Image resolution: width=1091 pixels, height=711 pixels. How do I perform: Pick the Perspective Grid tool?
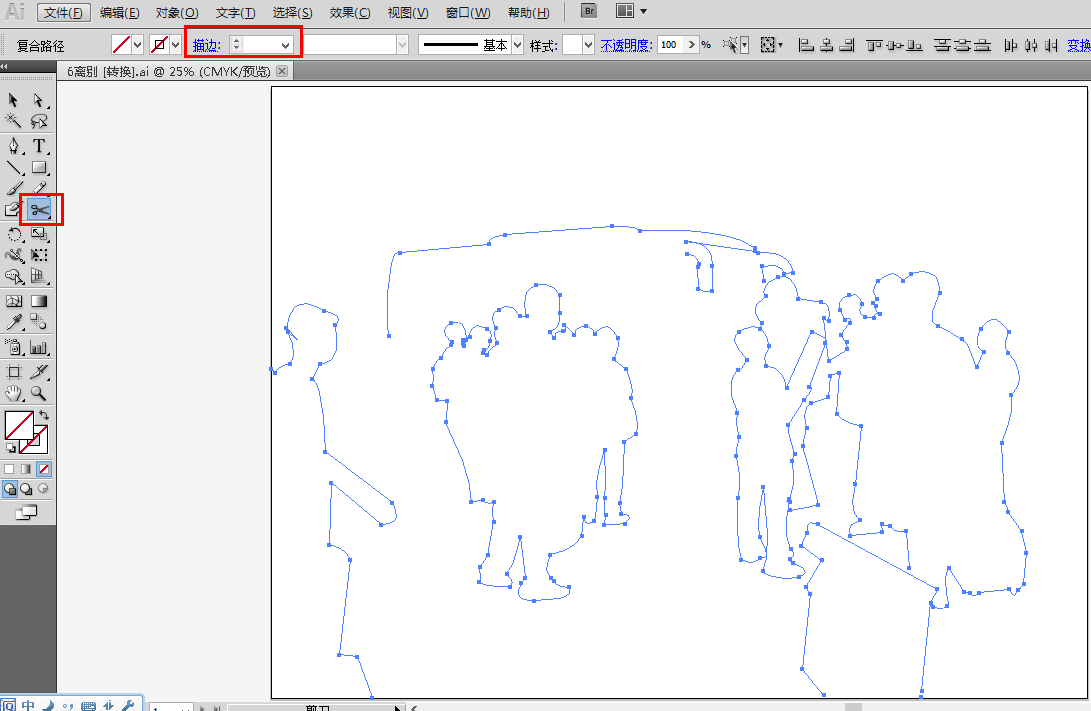(x=38, y=277)
